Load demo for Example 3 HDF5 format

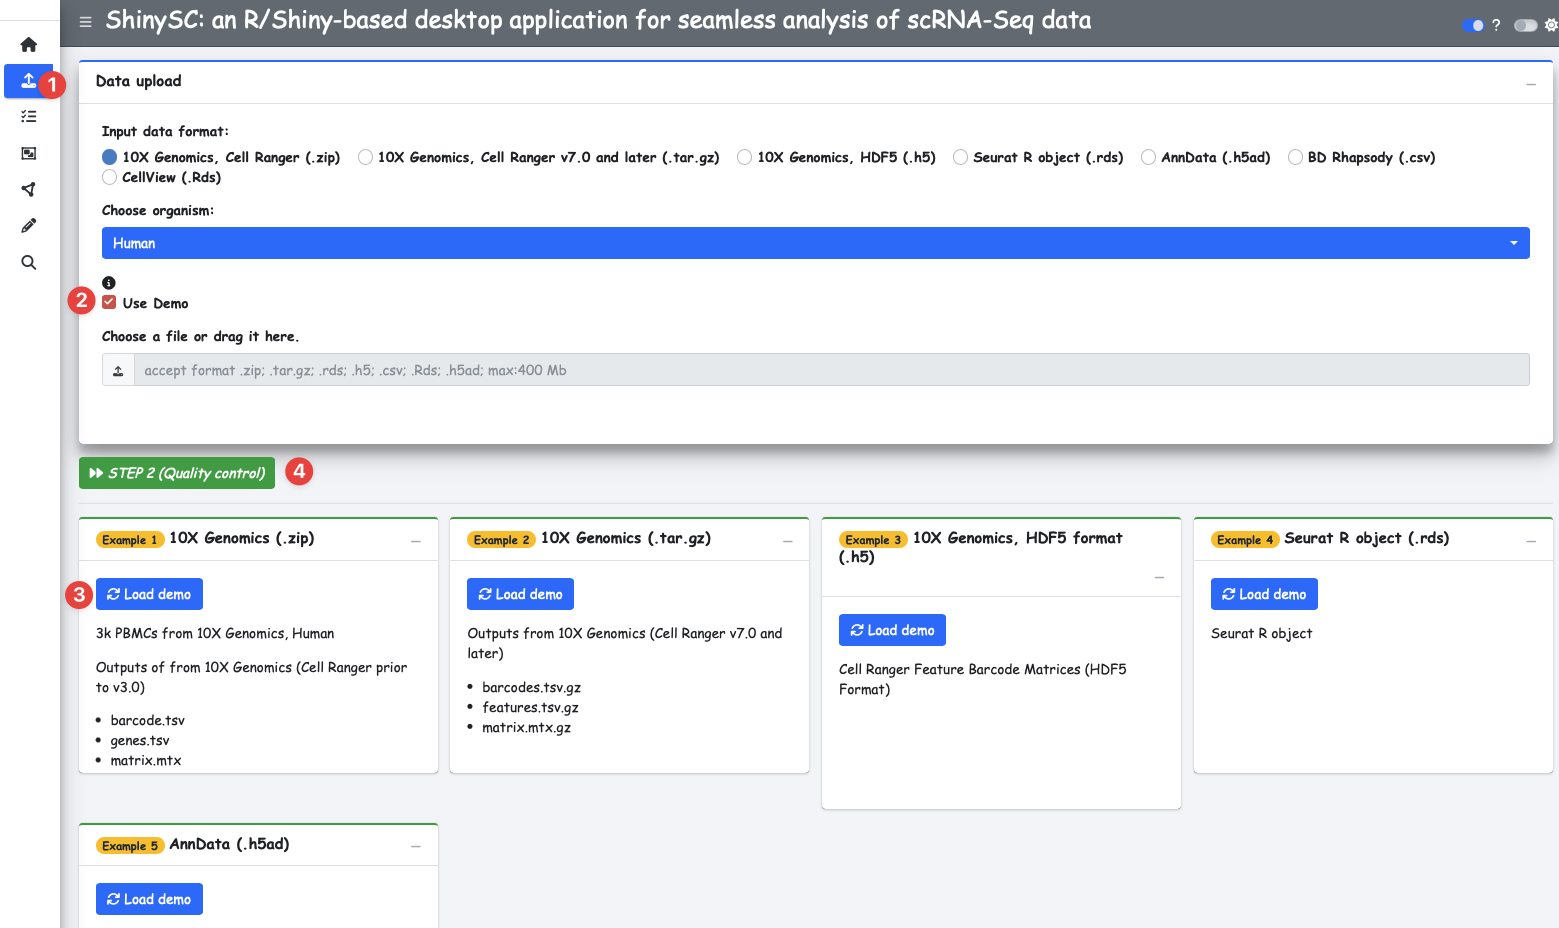point(892,630)
